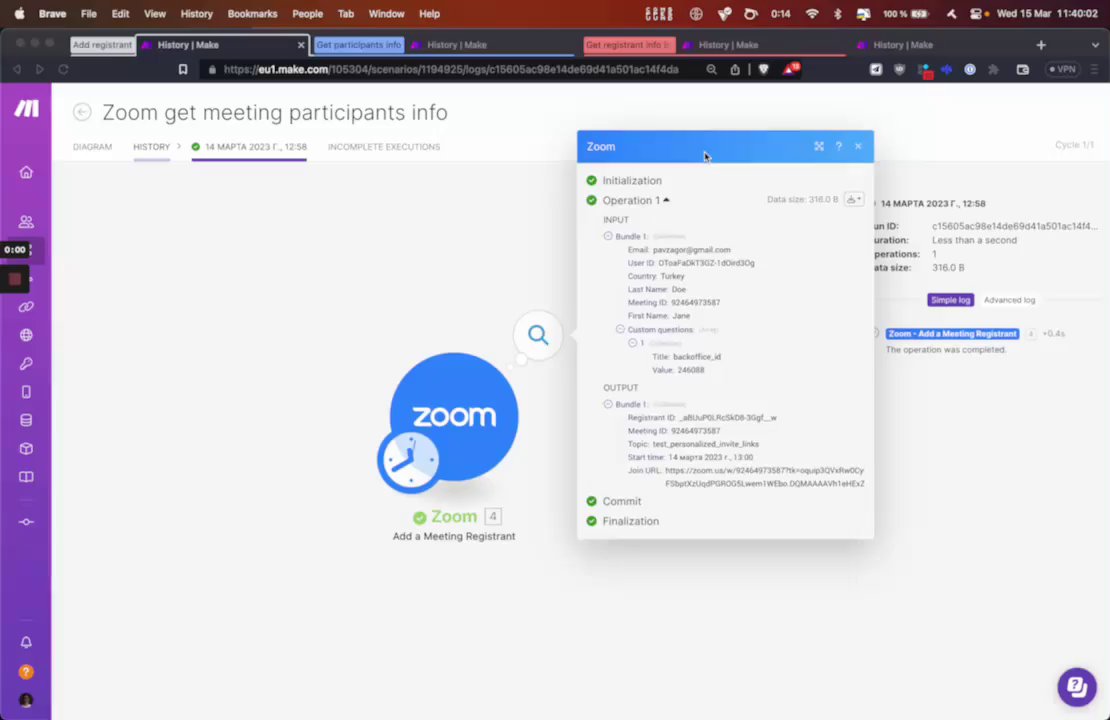Open the download output dropdown in Operation 1
The image size is (1110, 720).
pos(854,200)
